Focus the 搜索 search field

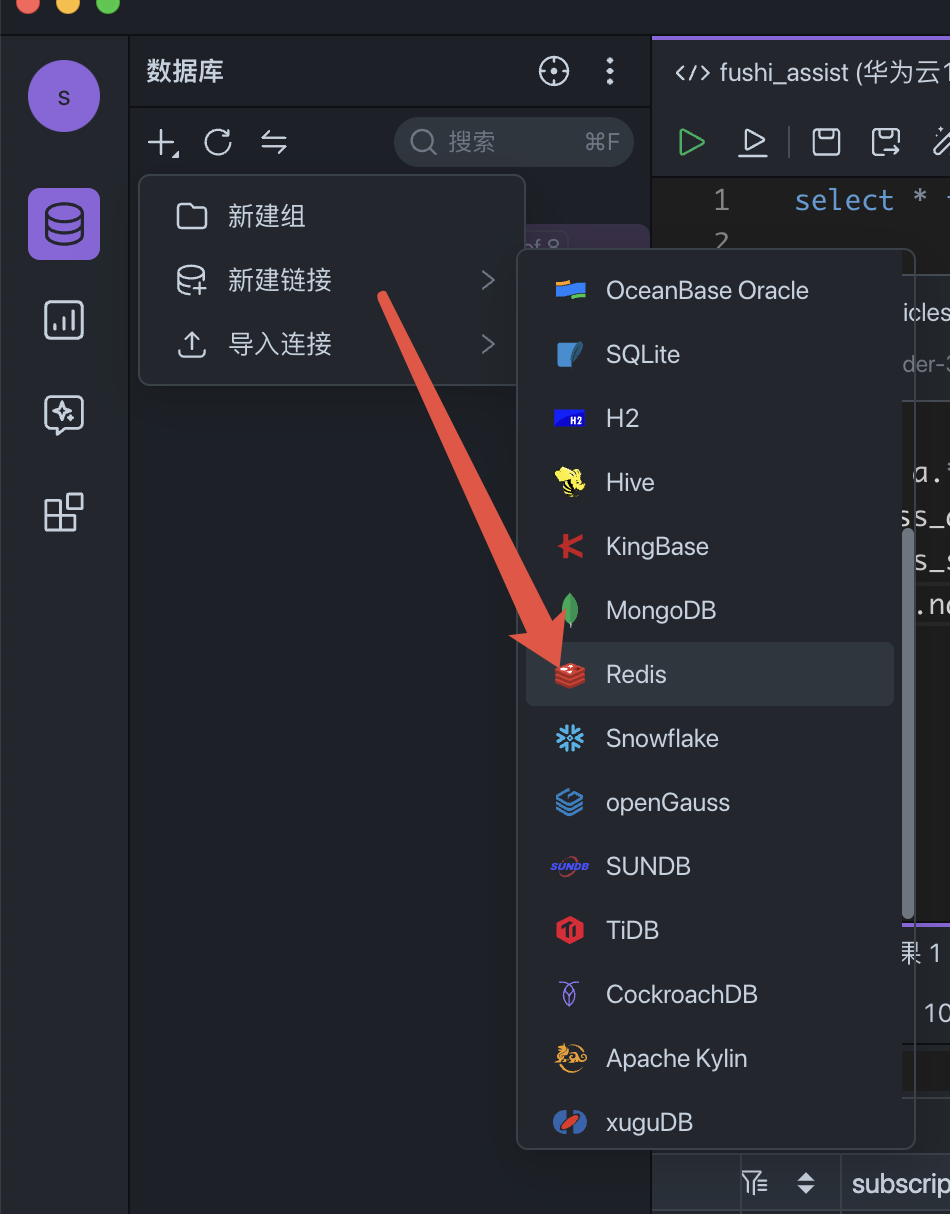[514, 142]
